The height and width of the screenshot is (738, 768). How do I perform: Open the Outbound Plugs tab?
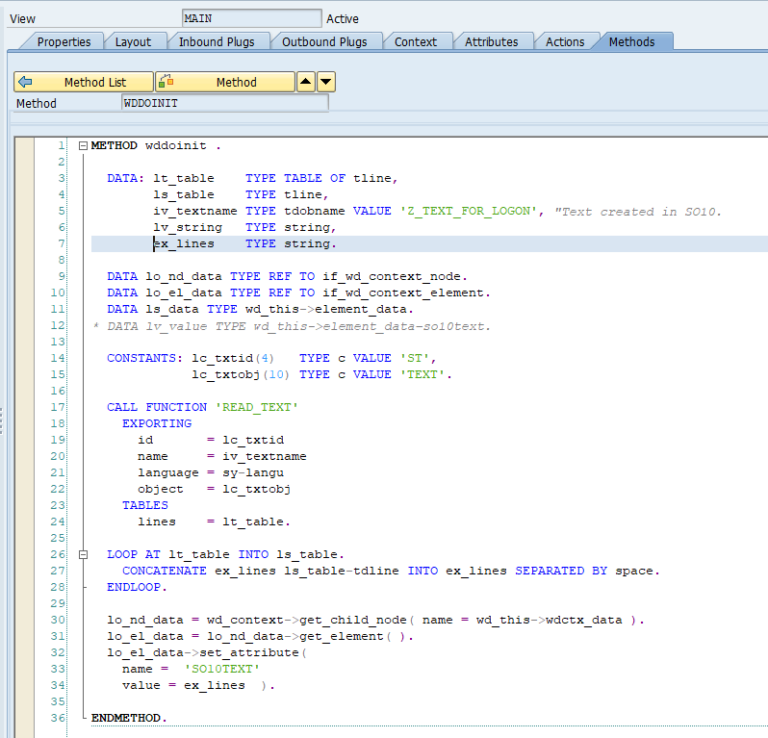[x=324, y=42]
